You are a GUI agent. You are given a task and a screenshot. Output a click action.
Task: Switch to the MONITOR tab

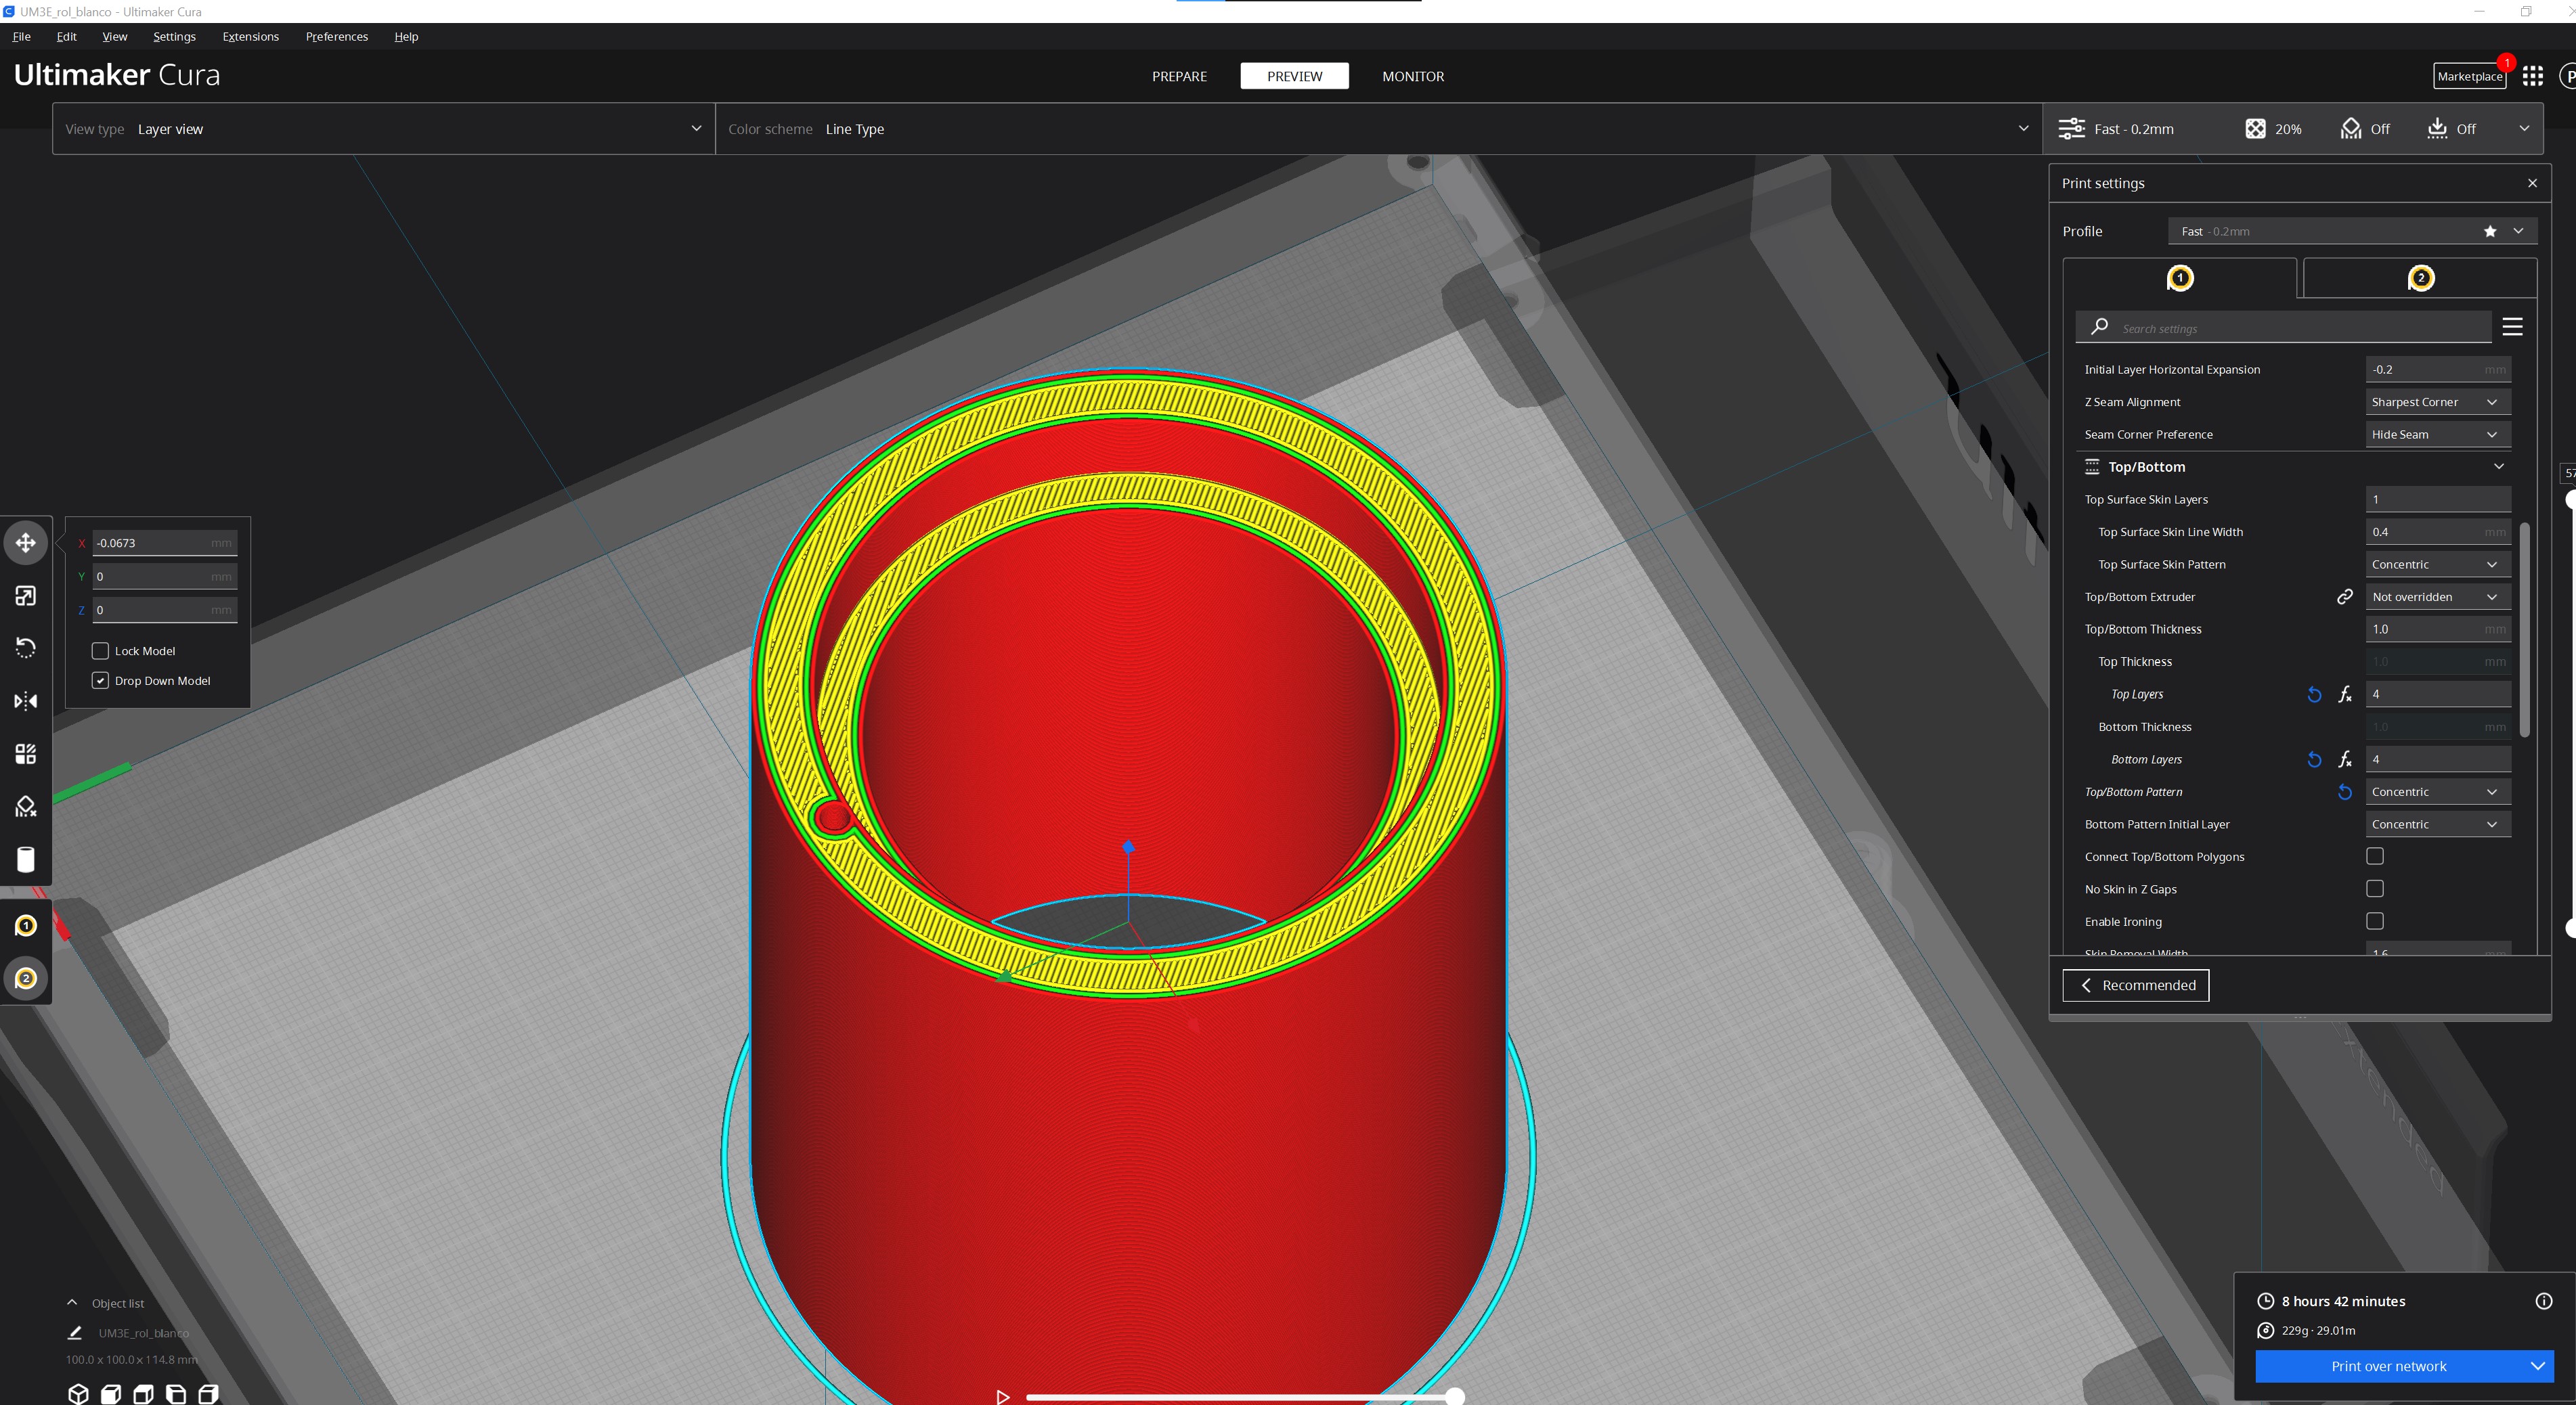[x=1413, y=76]
